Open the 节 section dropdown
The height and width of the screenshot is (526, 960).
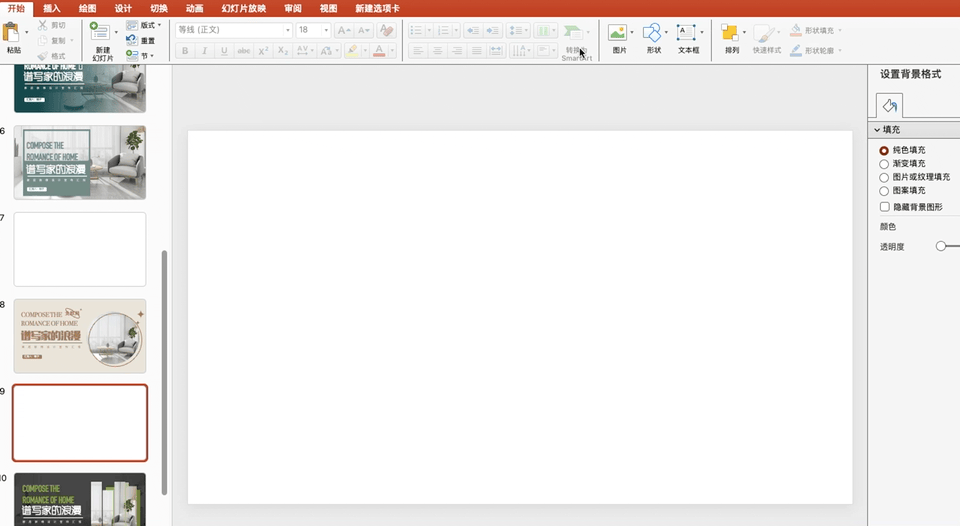[151, 56]
